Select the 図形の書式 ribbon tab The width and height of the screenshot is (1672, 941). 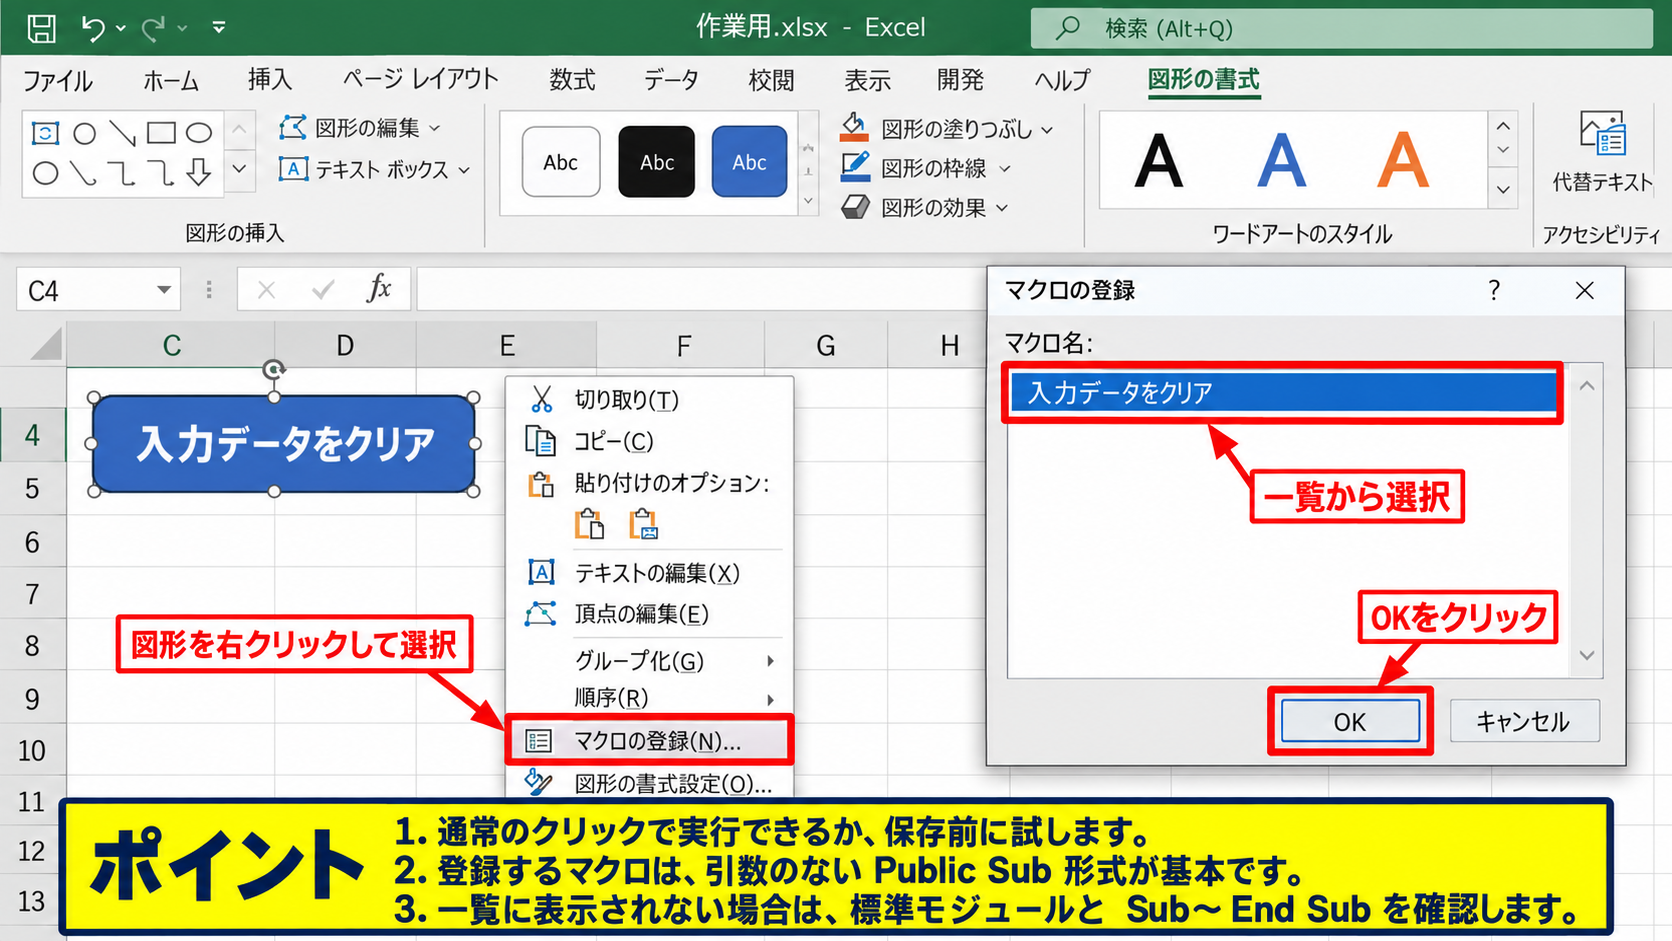[x=1203, y=80]
